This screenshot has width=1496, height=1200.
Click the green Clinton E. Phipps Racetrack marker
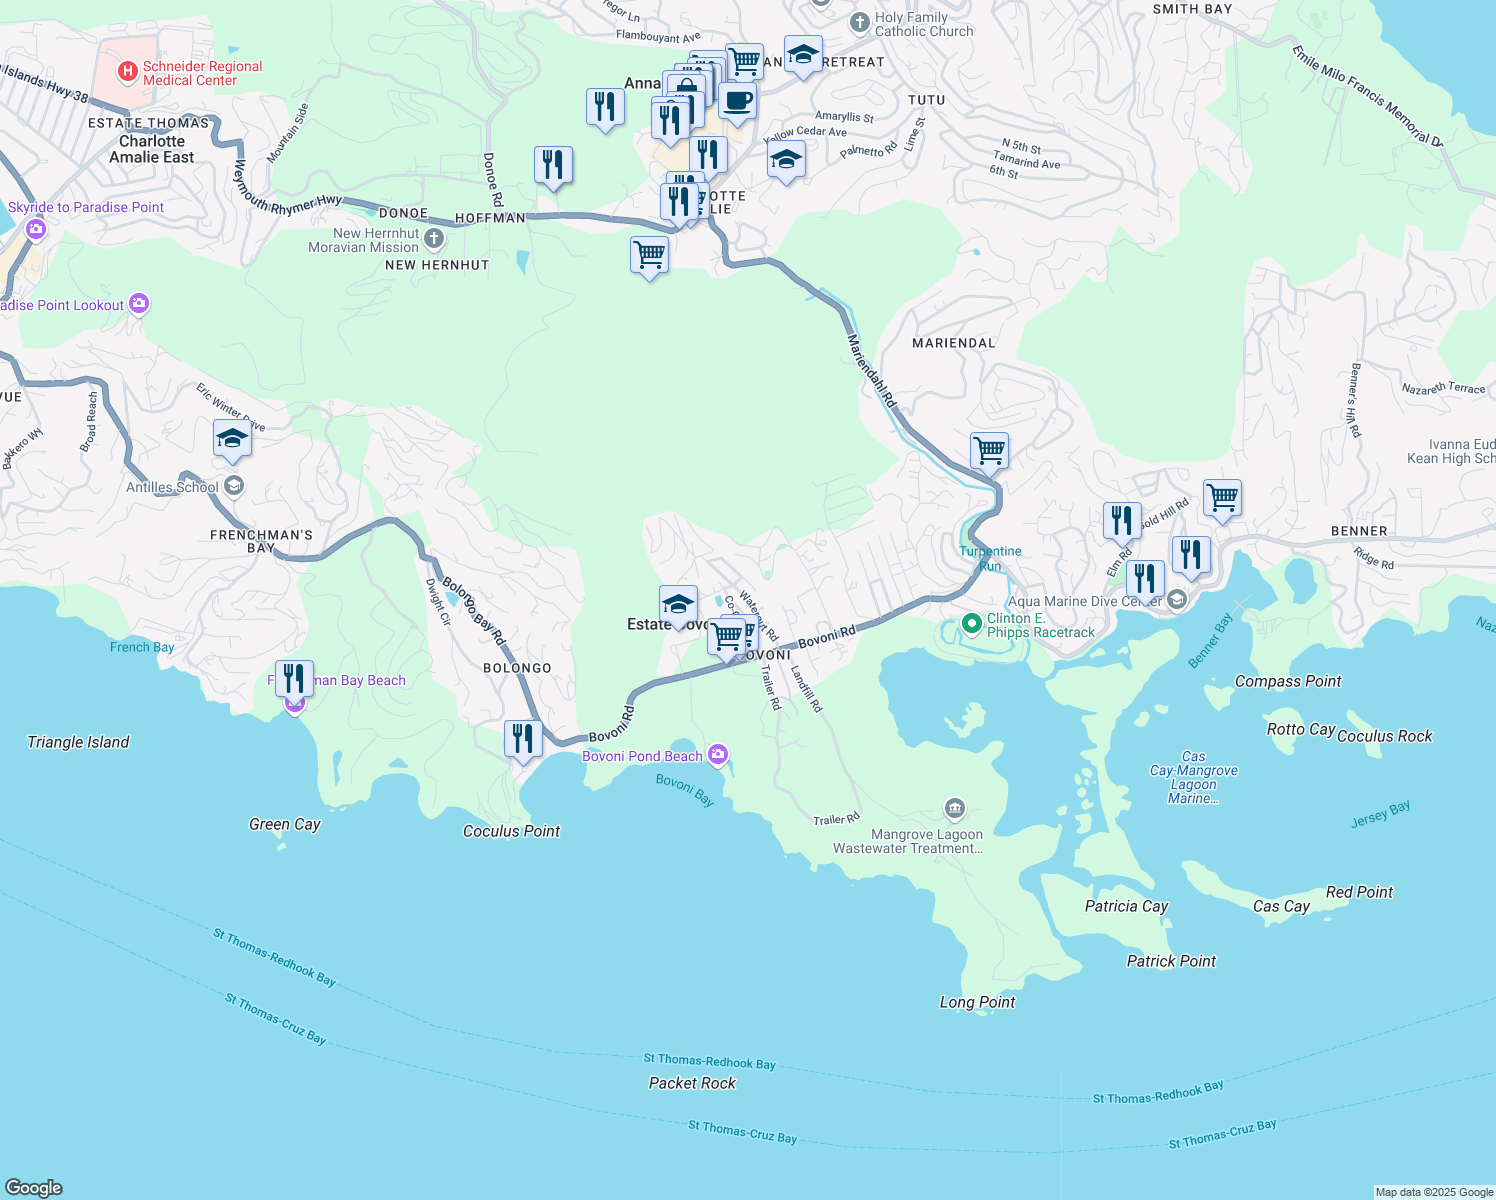coord(971,621)
